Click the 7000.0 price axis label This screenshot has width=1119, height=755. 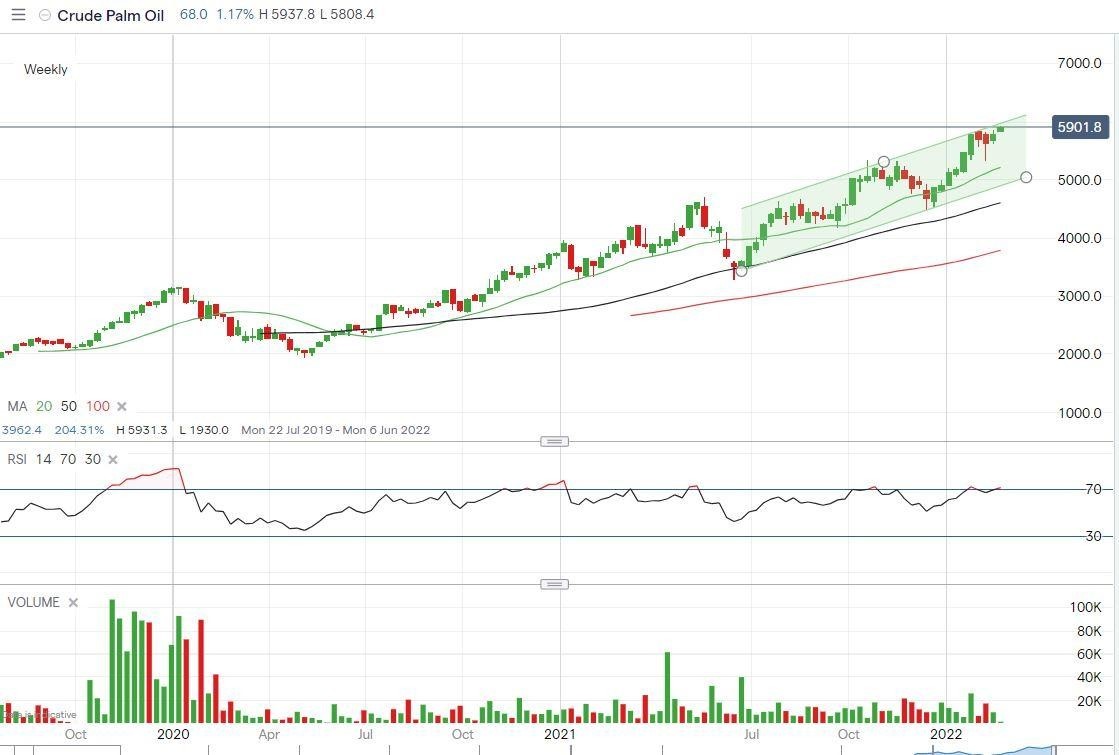(x=1079, y=63)
